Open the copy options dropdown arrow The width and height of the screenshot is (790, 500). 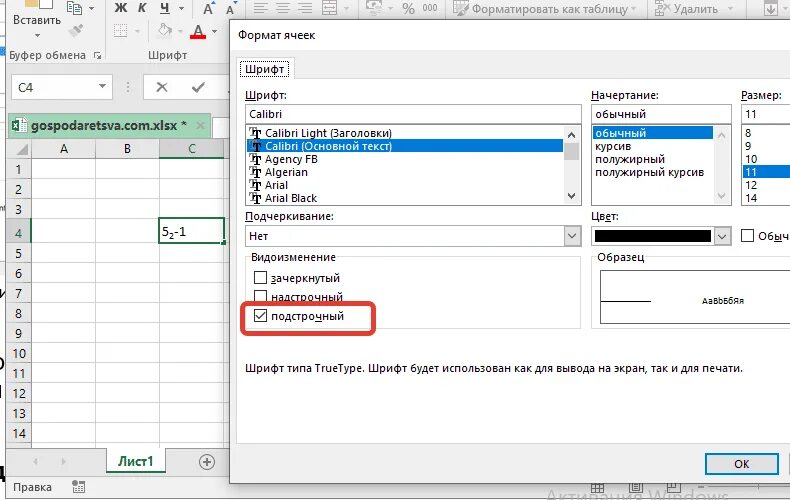pyautogui.click(x=91, y=9)
